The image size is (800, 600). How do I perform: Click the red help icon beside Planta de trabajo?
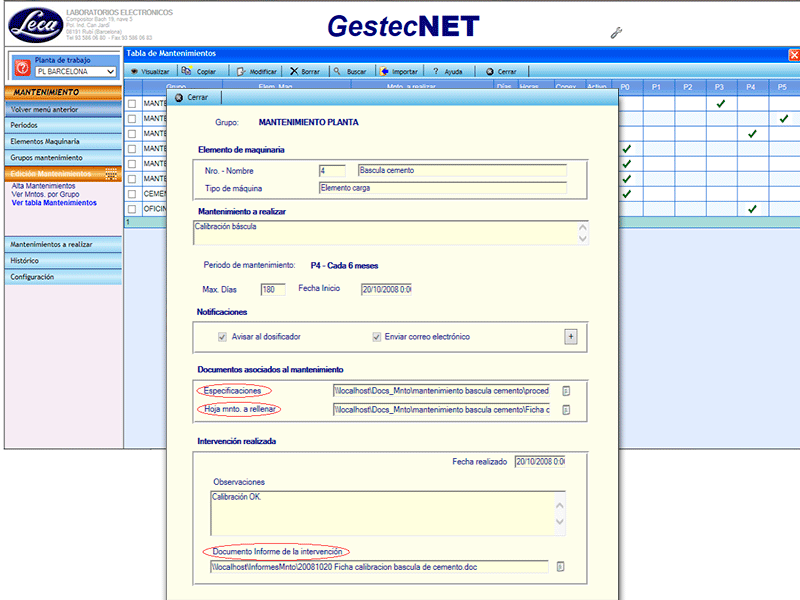22,67
